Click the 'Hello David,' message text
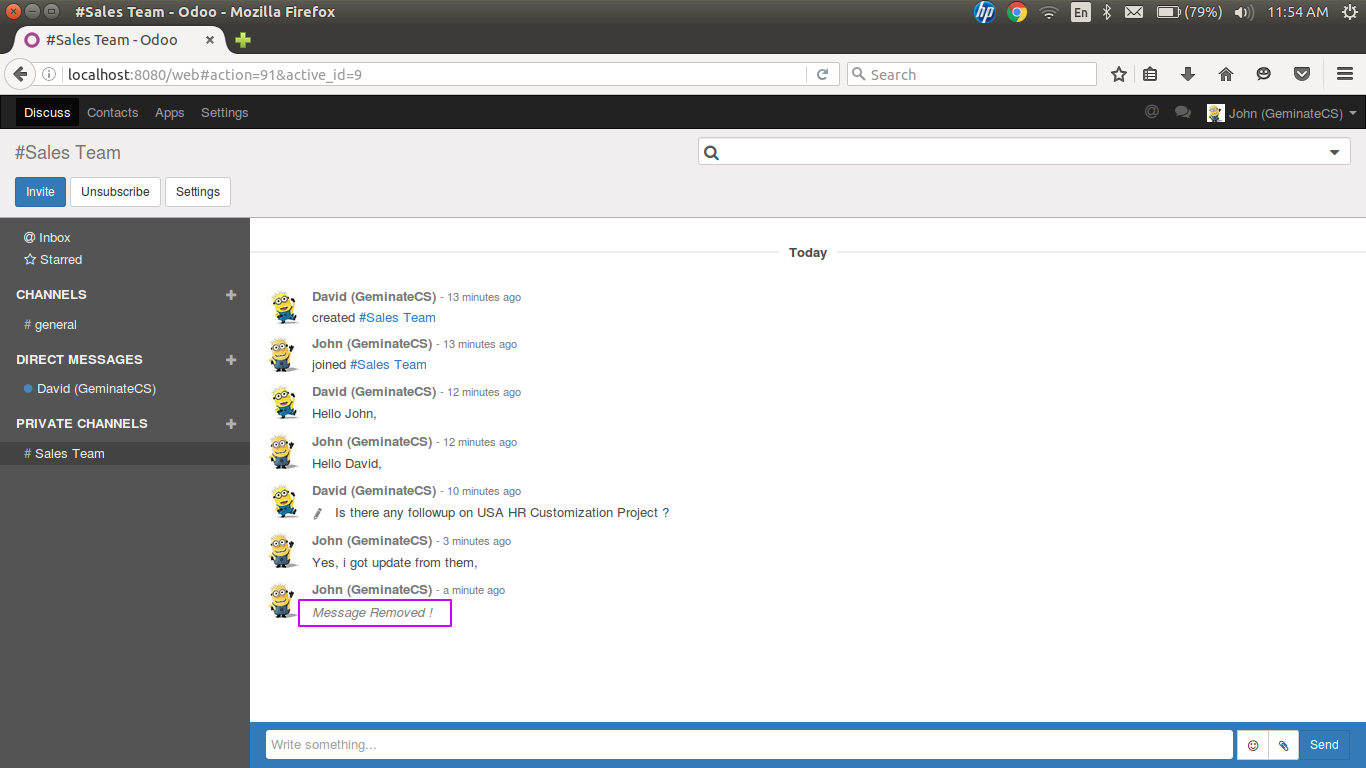Viewport: 1366px width, 768px height. pos(347,464)
